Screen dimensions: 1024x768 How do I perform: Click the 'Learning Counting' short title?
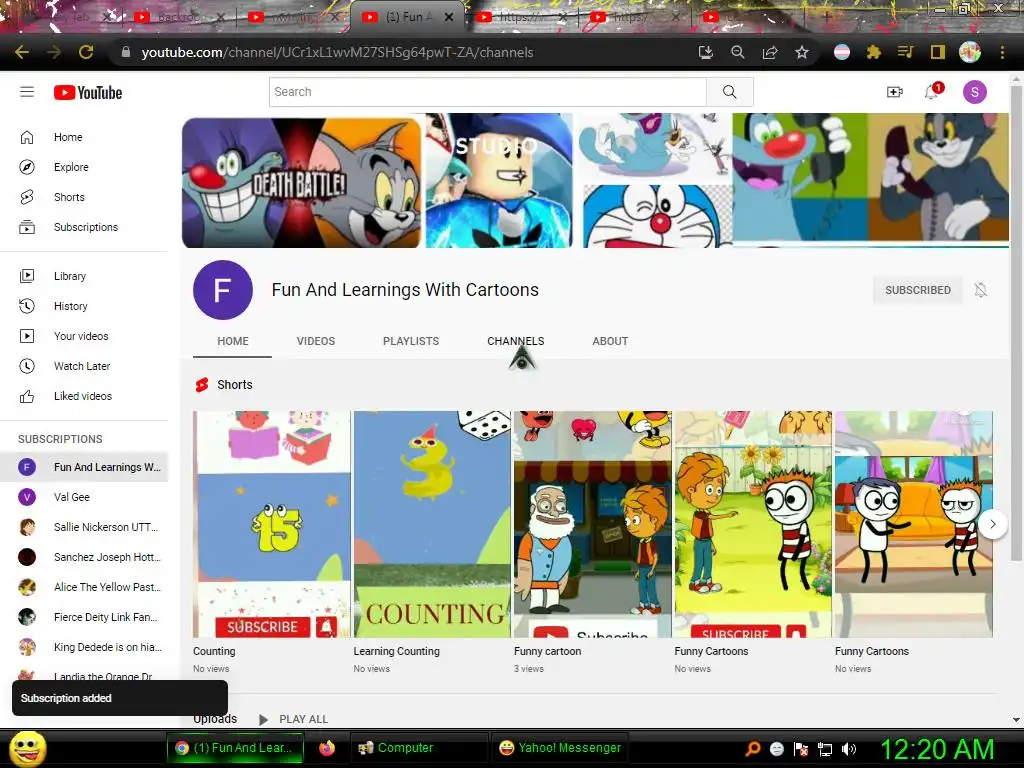(396, 651)
